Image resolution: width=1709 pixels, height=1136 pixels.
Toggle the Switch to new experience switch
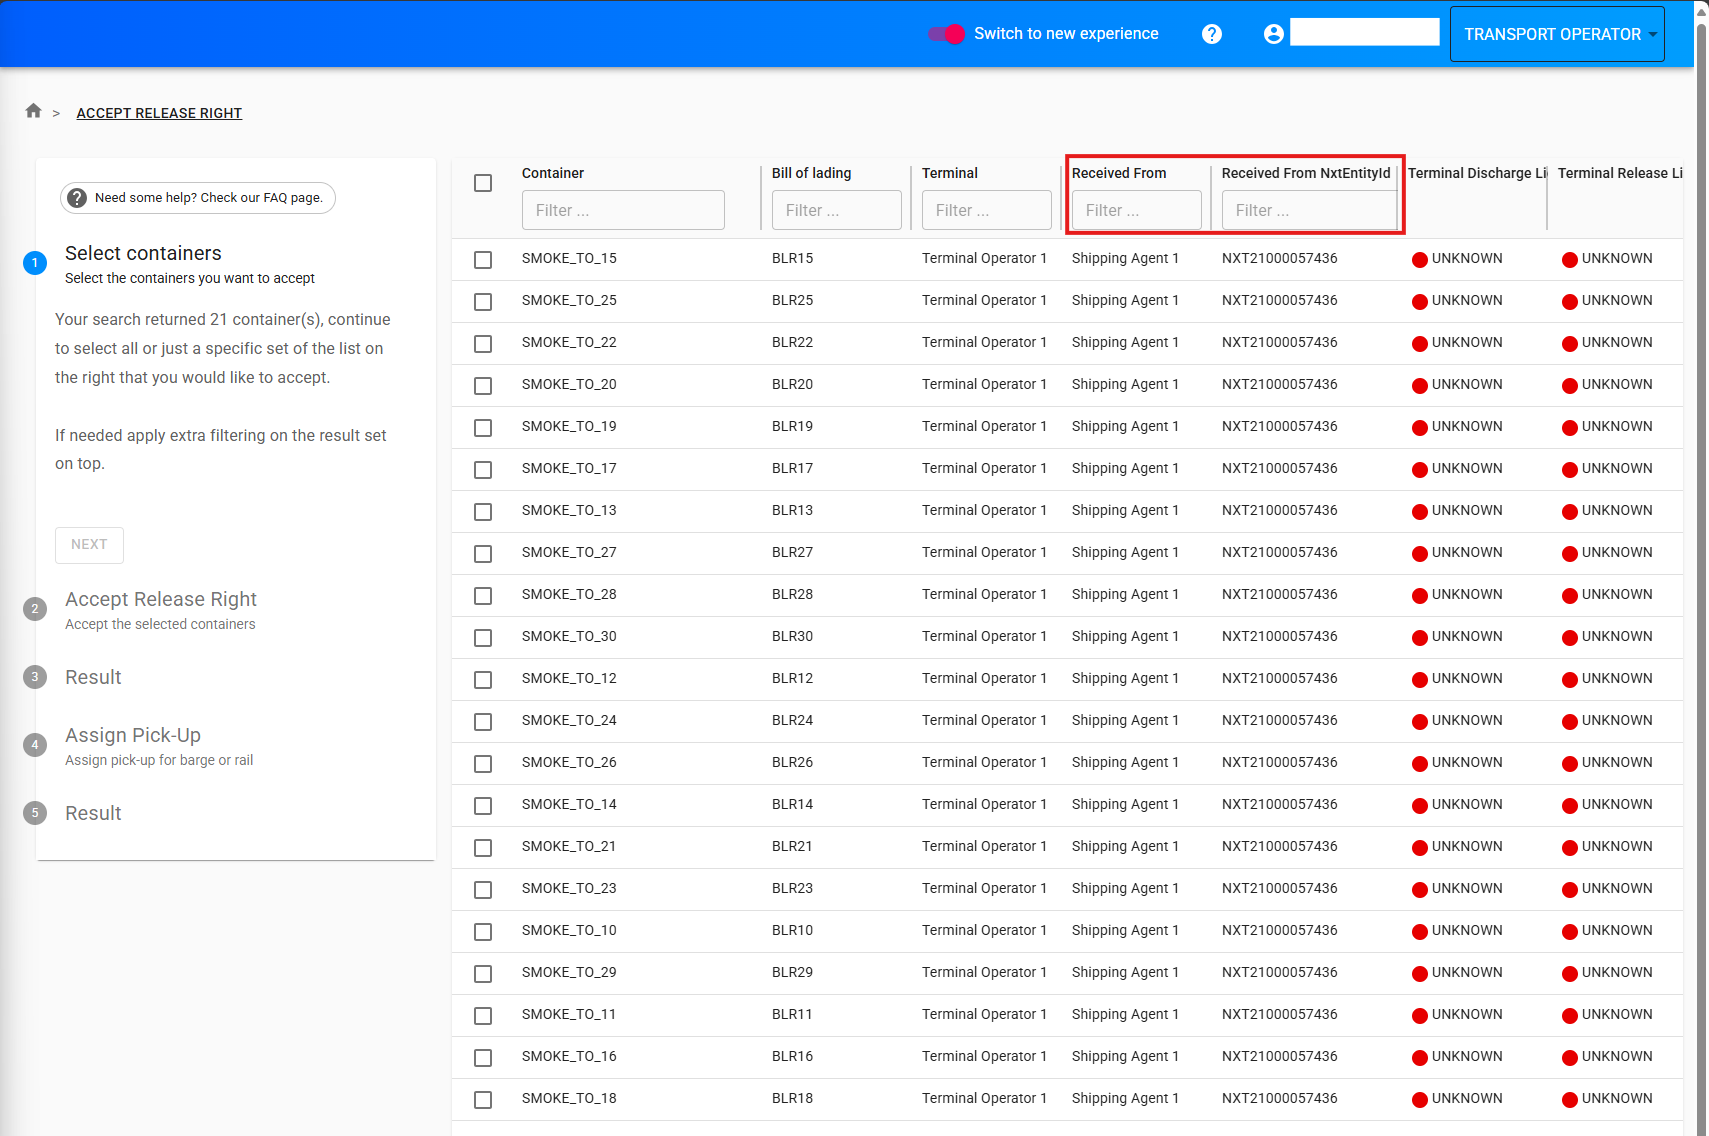(x=946, y=34)
